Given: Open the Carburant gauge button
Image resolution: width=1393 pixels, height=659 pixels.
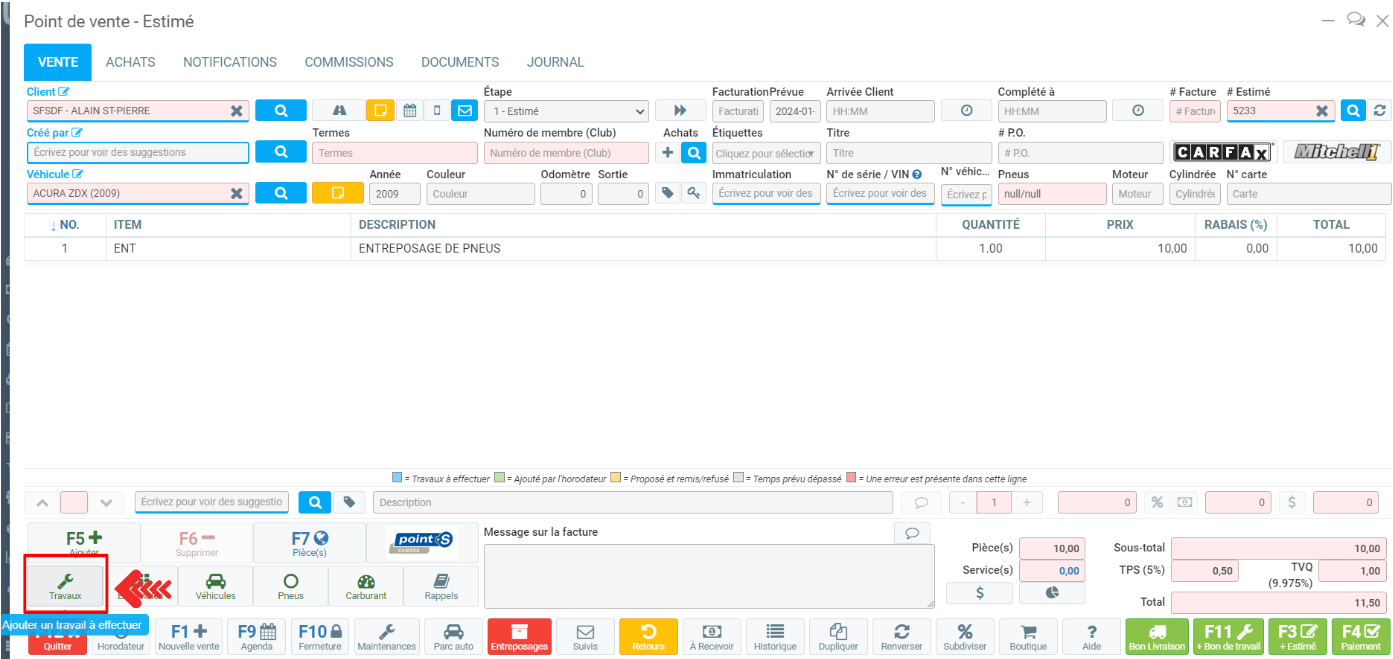Looking at the screenshot, I should coord(365,585).
